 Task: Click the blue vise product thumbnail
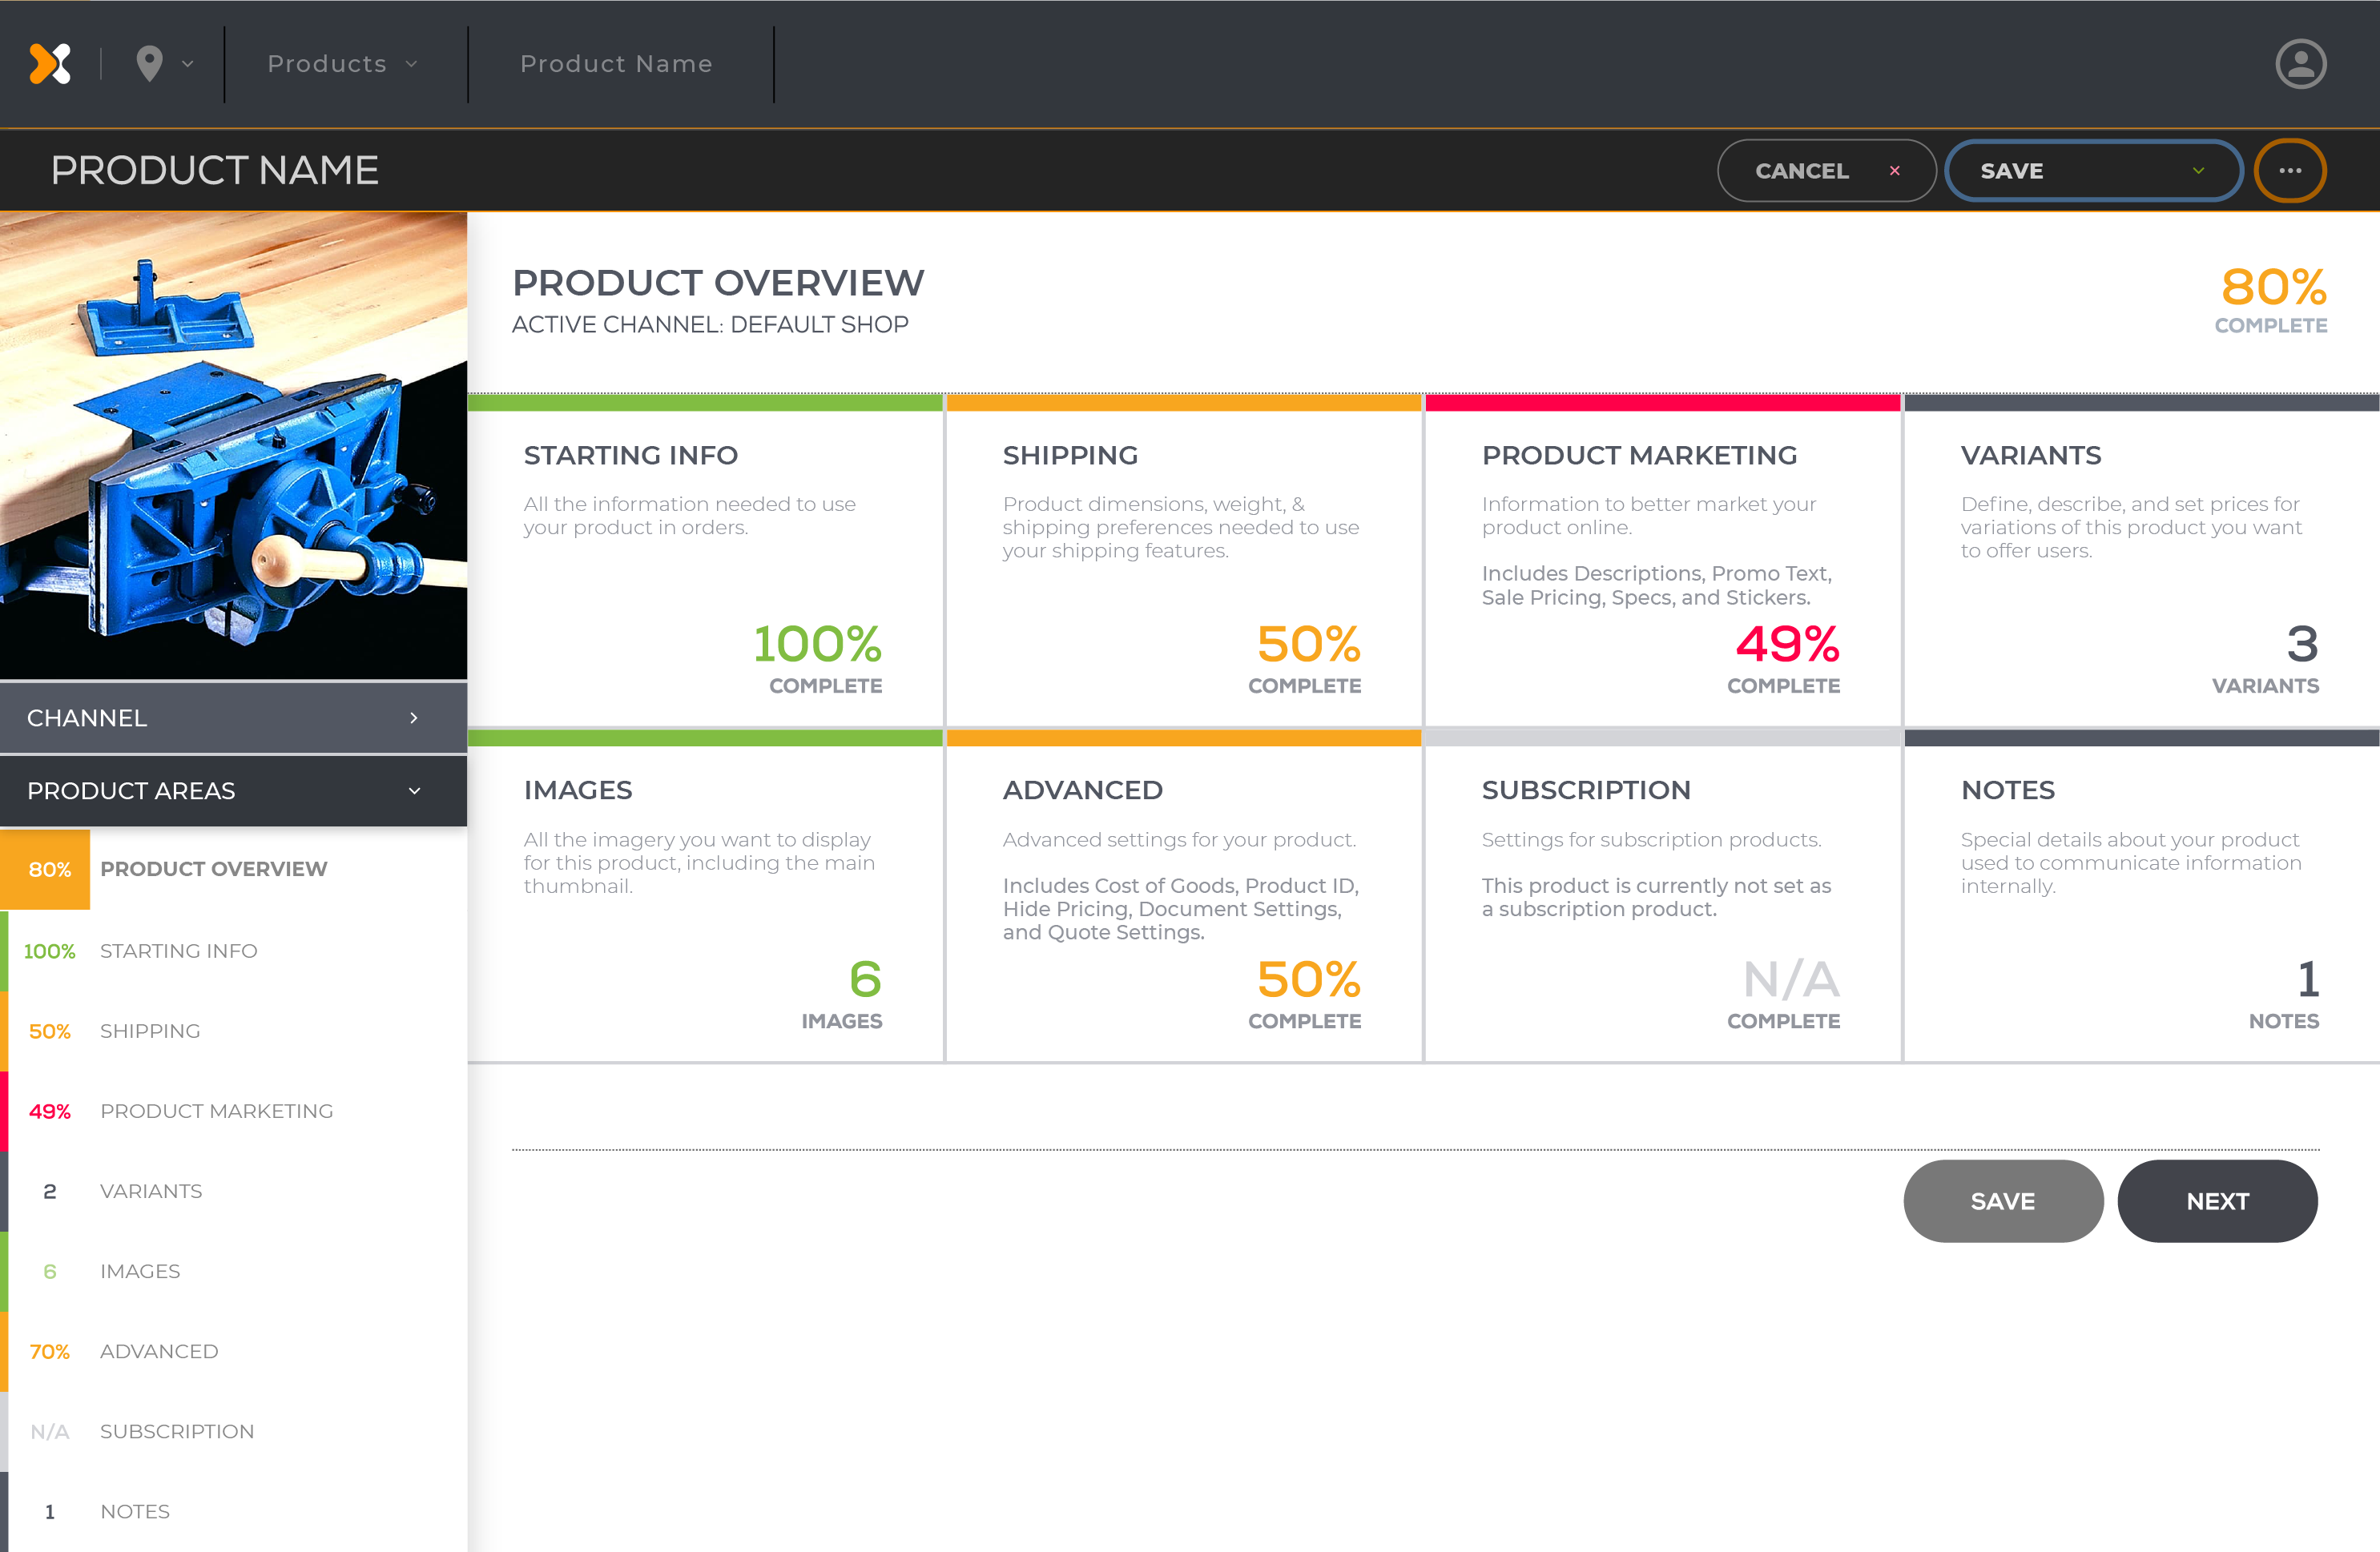click(233, 445)
